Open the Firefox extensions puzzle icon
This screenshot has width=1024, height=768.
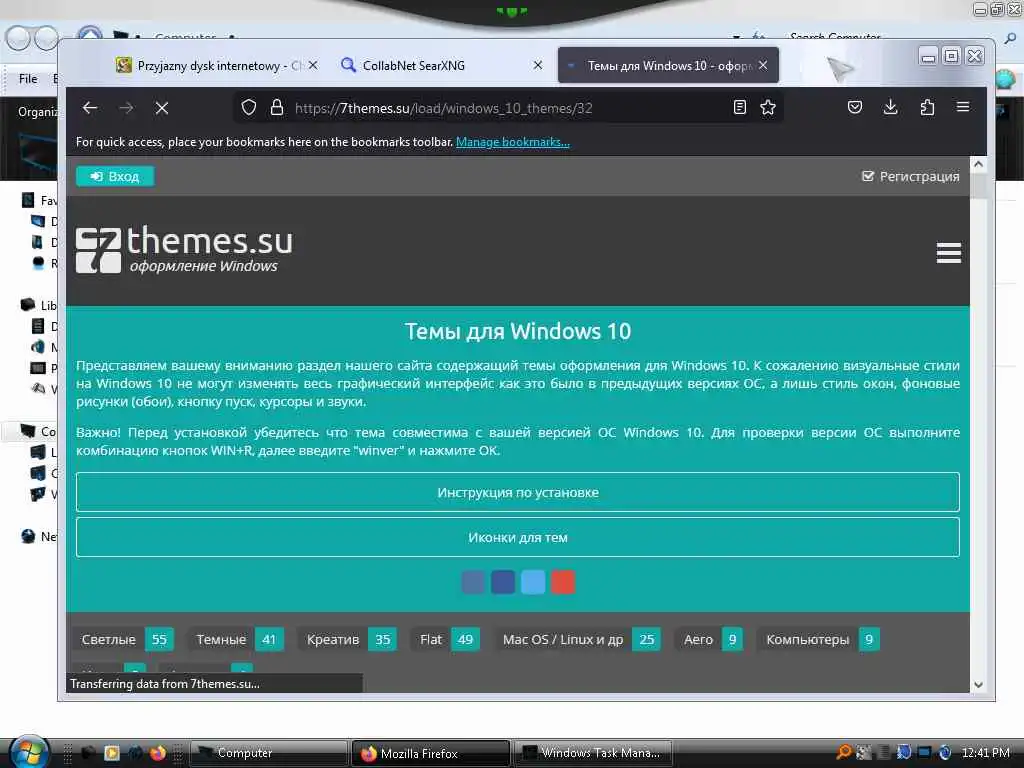(x=927, y=107)
